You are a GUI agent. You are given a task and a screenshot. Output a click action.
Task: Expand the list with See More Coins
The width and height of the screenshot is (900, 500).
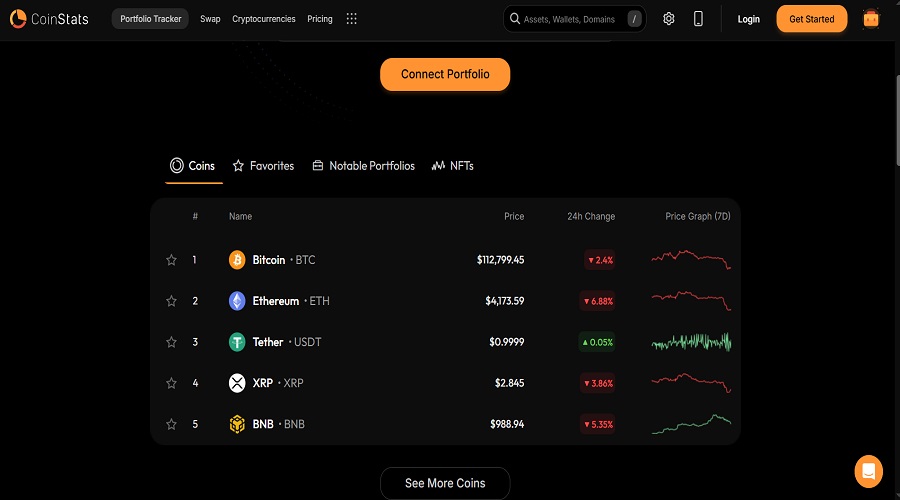(x=445, y=483)
